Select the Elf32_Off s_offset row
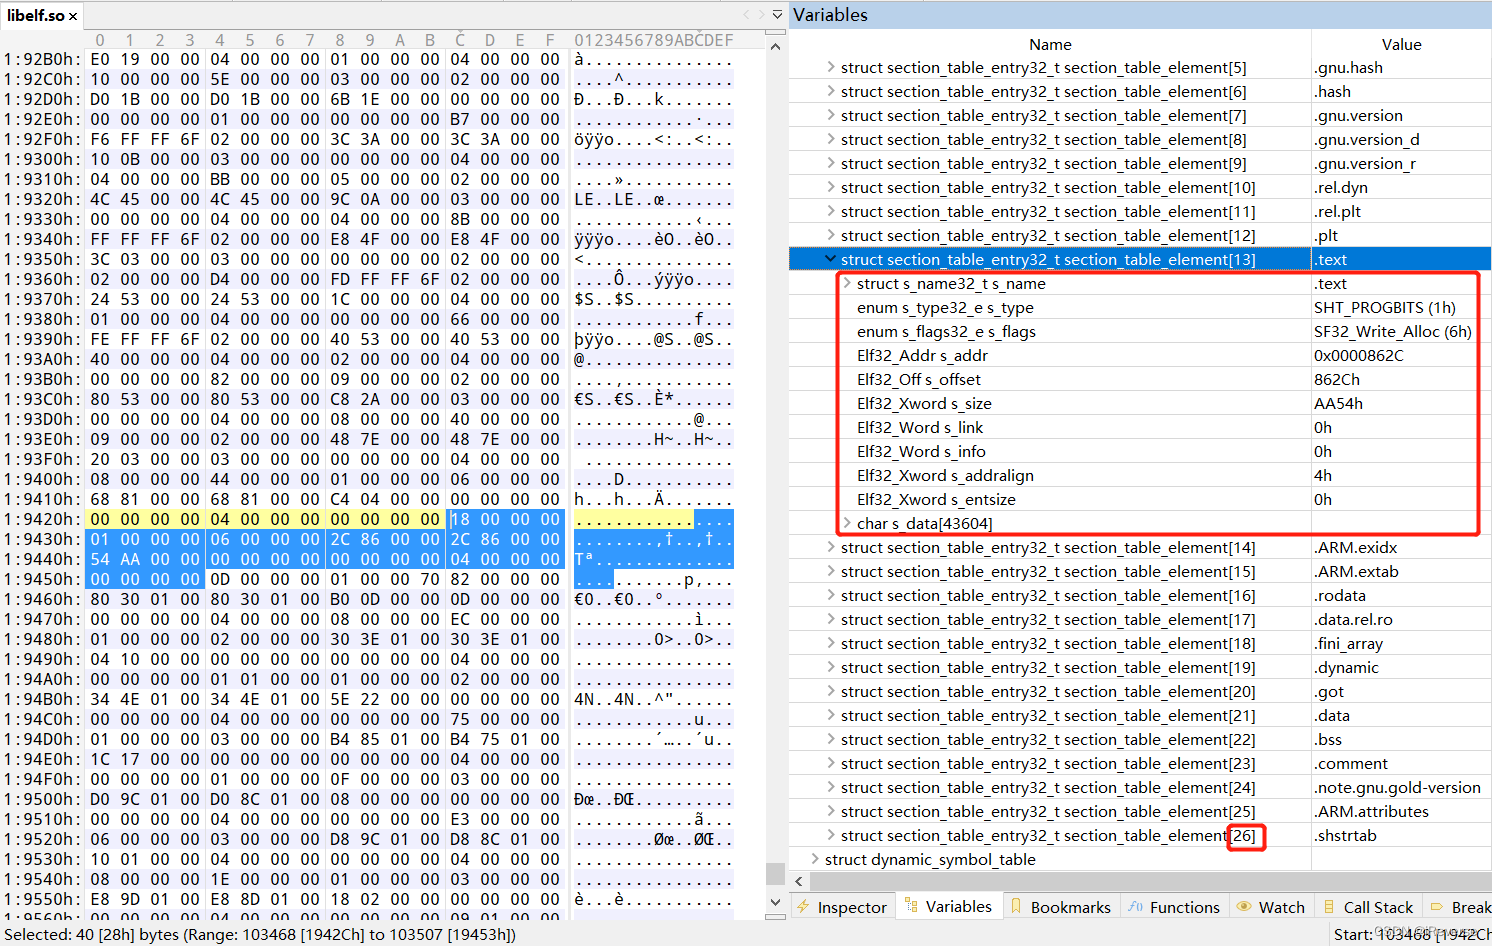Viewport: 1492px width, 946px height. pos(1140,379)
